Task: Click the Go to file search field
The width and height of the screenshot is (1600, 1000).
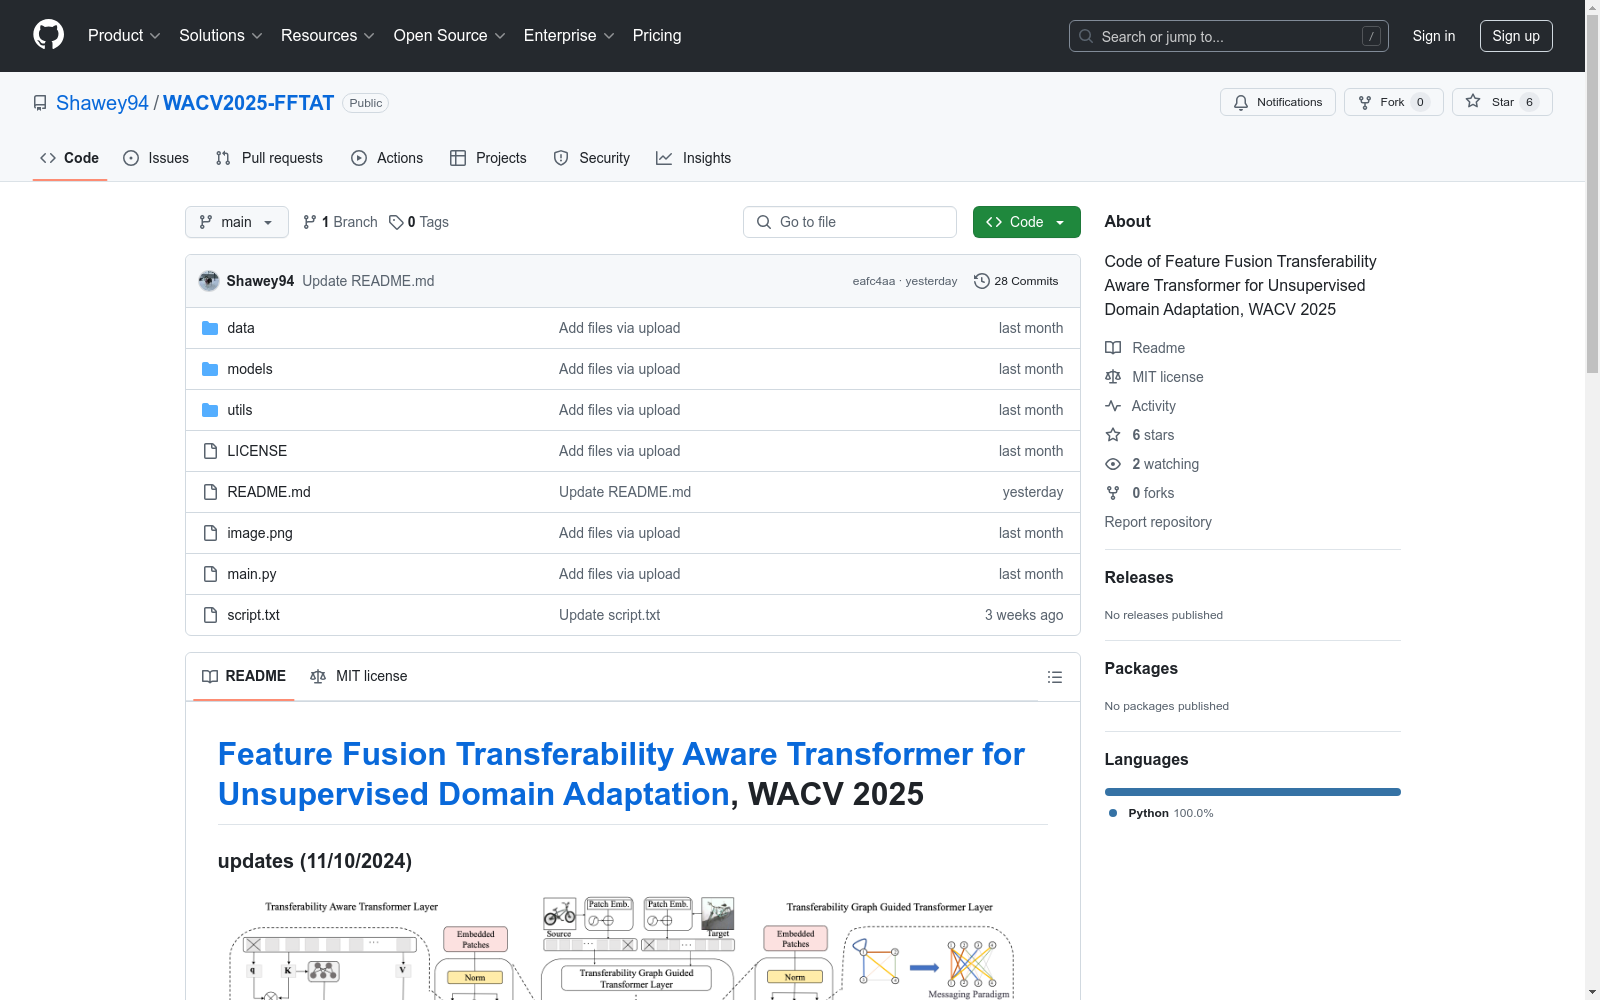Action: pyautogui.click(x=850, y=222)
